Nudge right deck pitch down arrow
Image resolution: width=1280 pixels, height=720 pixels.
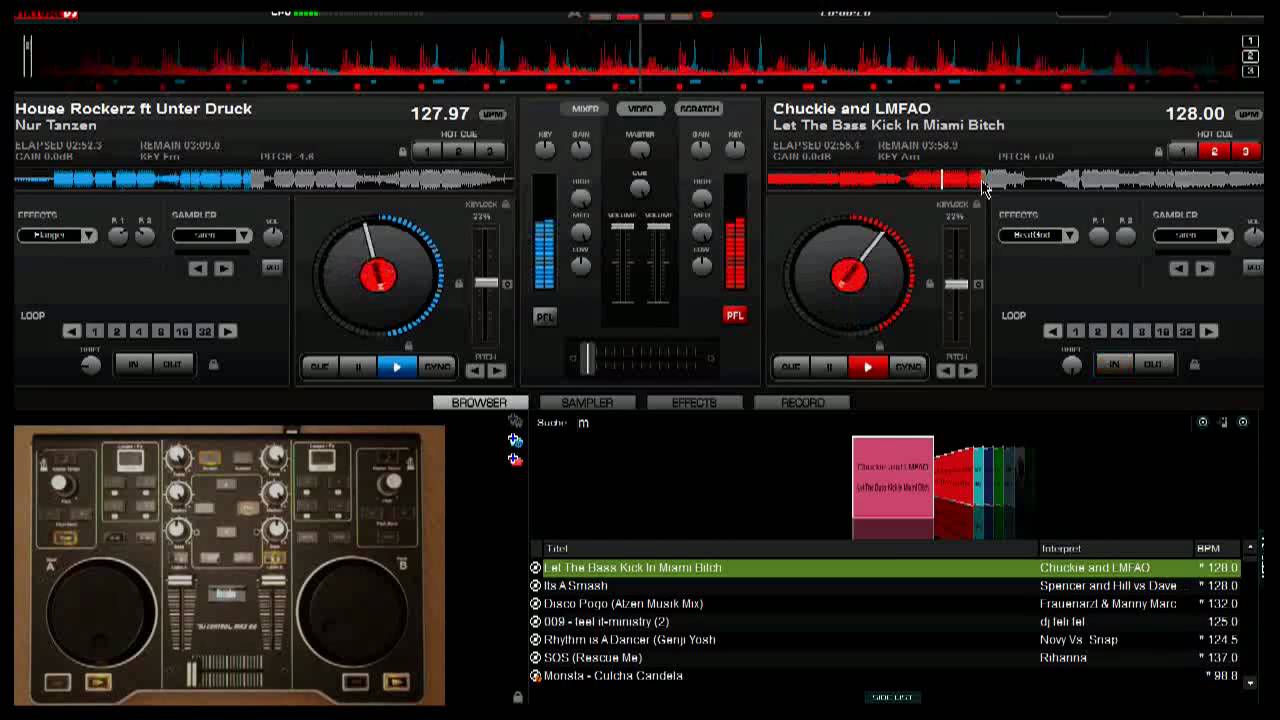click(x=947, y=371)
